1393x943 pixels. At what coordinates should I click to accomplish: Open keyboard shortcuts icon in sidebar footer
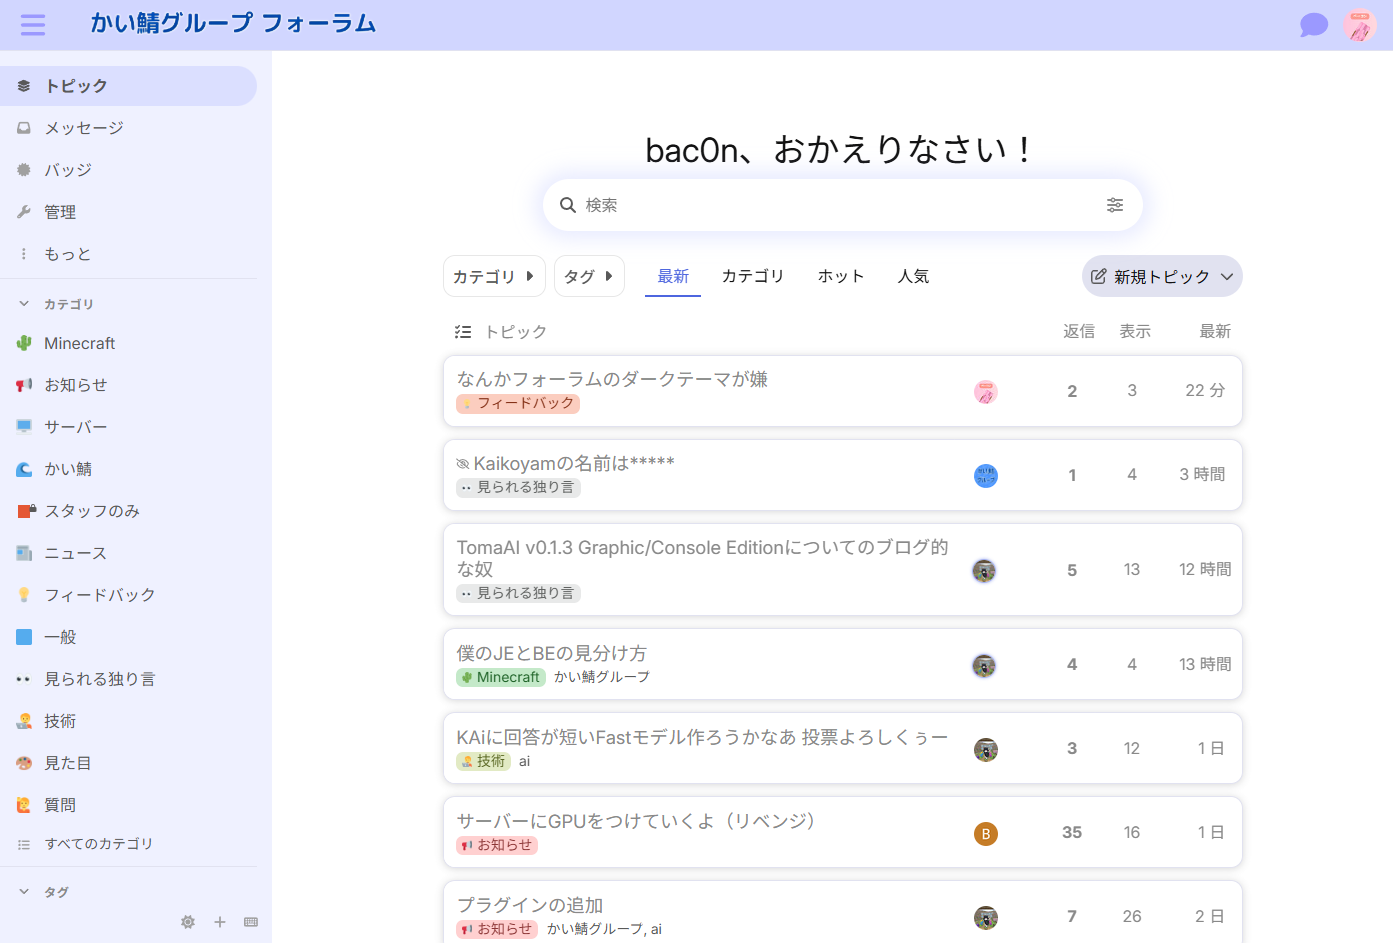251,922
